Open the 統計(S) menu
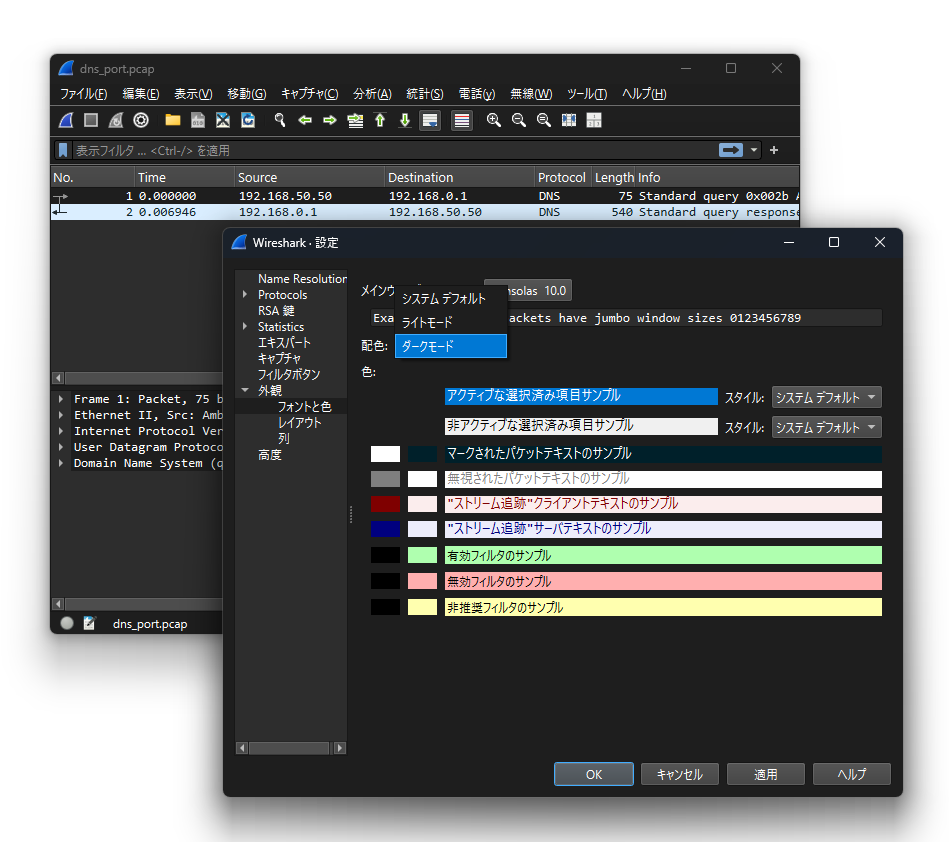949x842 pixels. 425,94
